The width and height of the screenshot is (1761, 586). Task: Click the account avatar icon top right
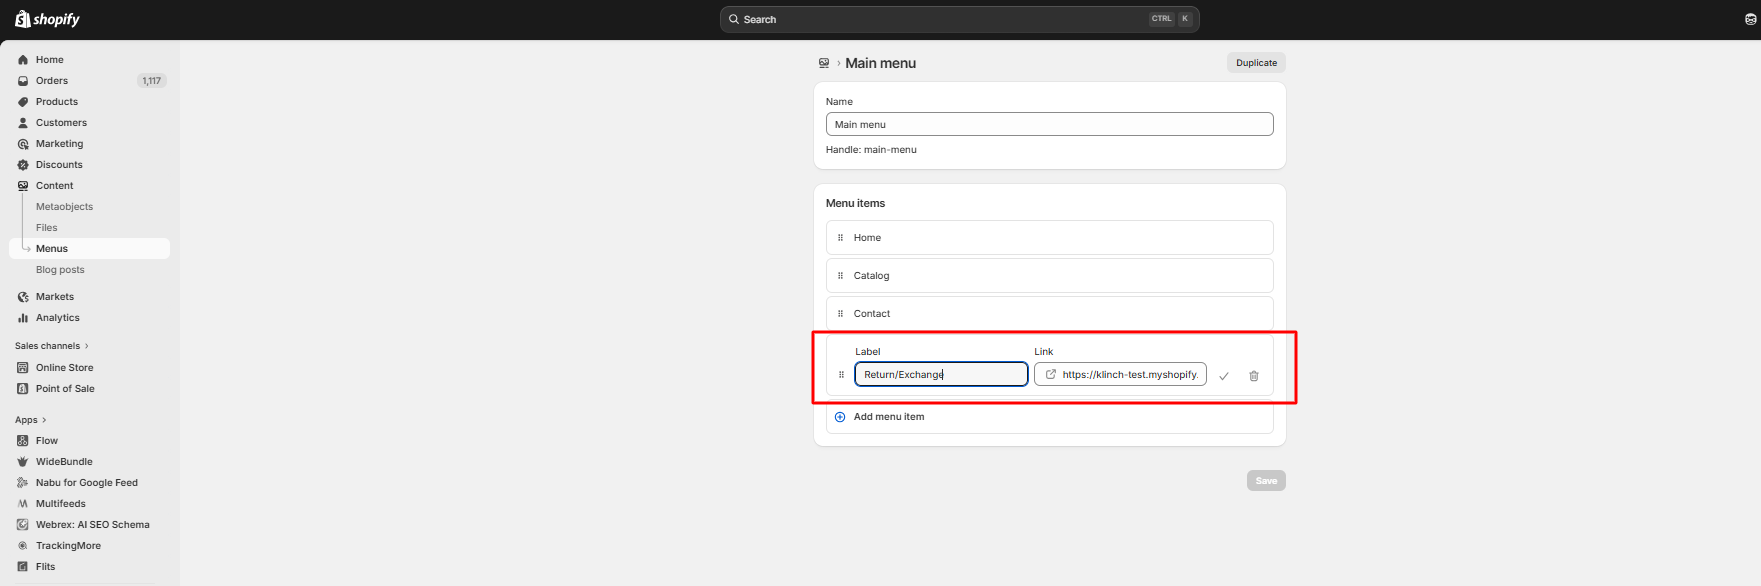coord(1750,19)
